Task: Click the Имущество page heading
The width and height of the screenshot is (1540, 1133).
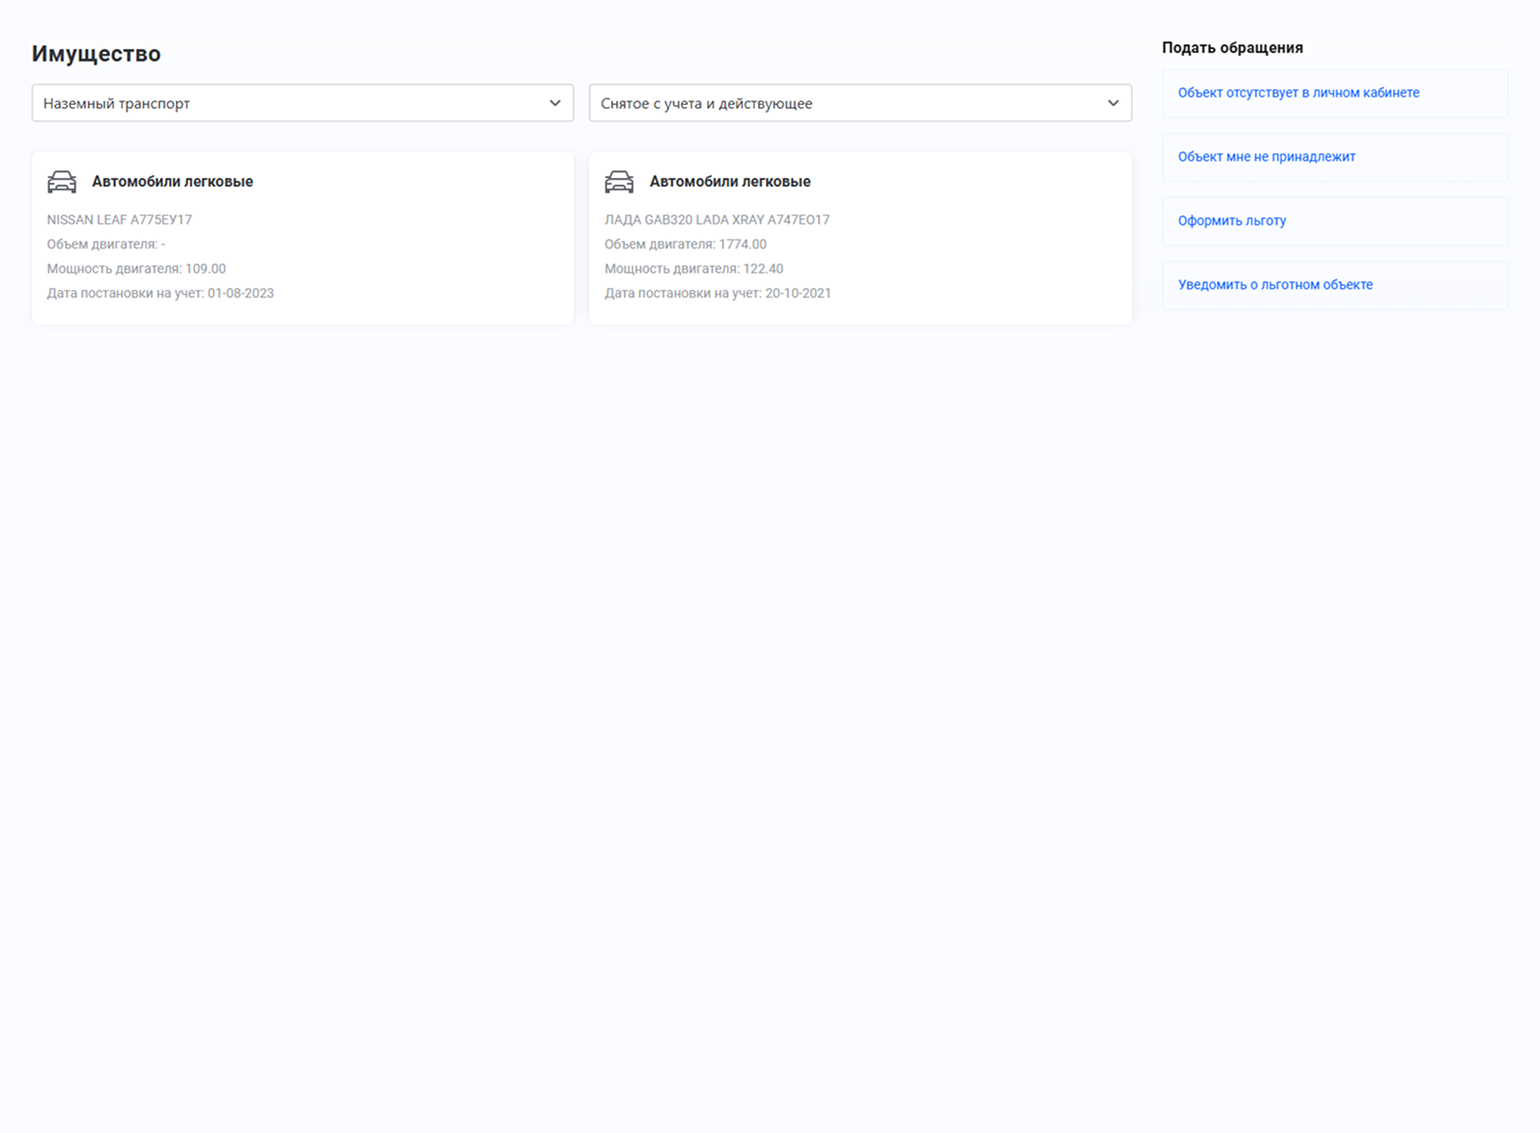Action: click(x=96, y=54)
